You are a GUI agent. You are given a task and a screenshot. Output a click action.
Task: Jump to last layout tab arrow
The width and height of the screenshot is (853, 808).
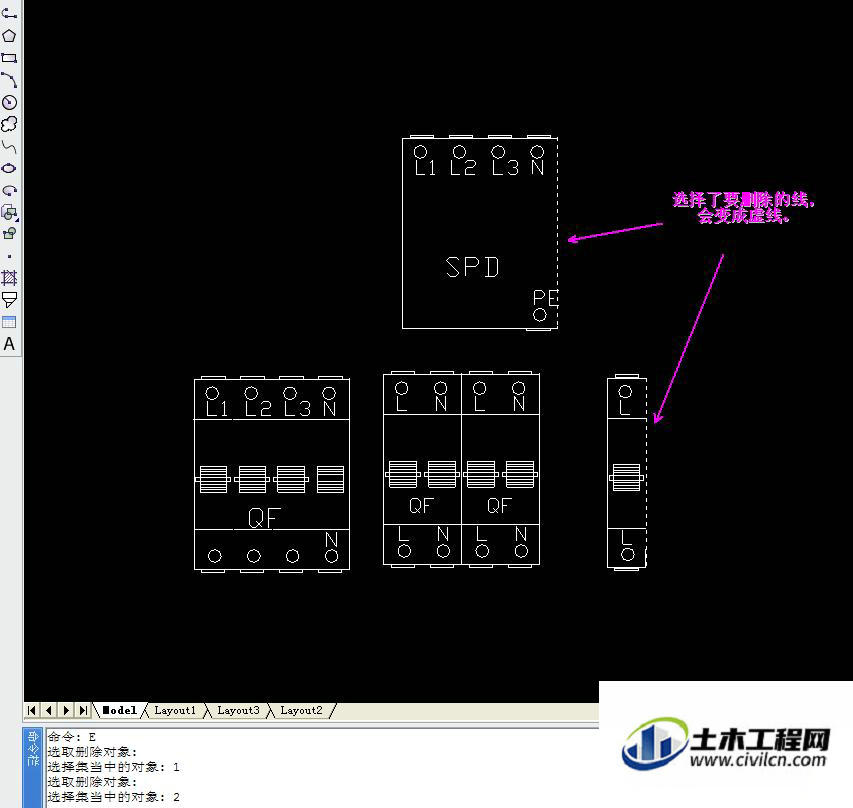click(83, 710)
